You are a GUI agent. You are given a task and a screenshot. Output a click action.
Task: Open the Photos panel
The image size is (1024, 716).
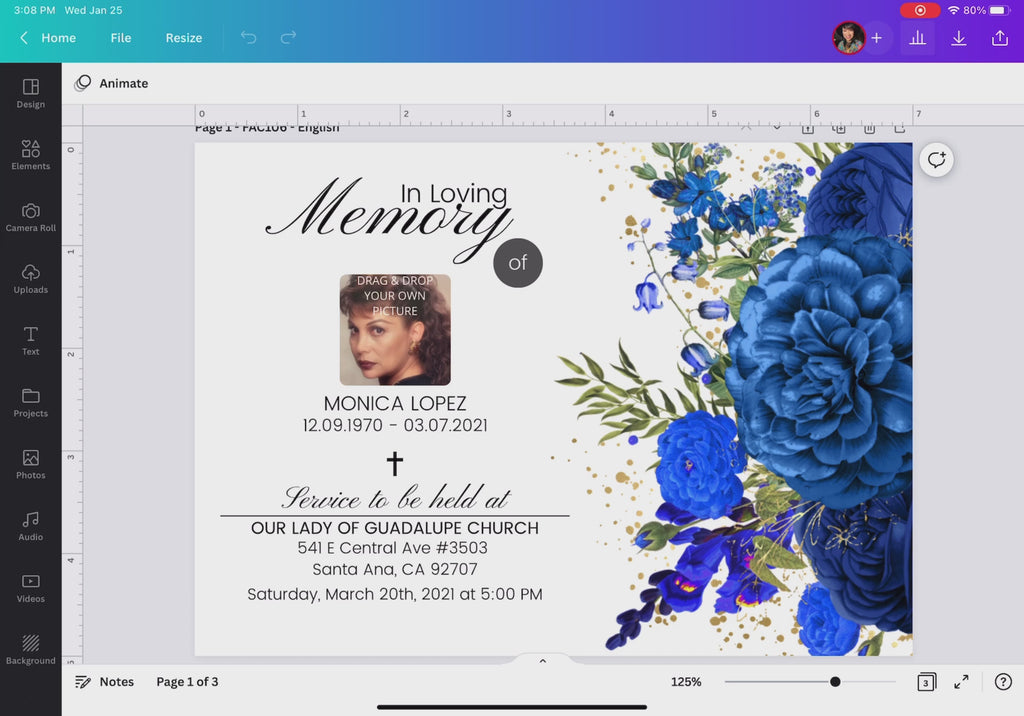31,464
